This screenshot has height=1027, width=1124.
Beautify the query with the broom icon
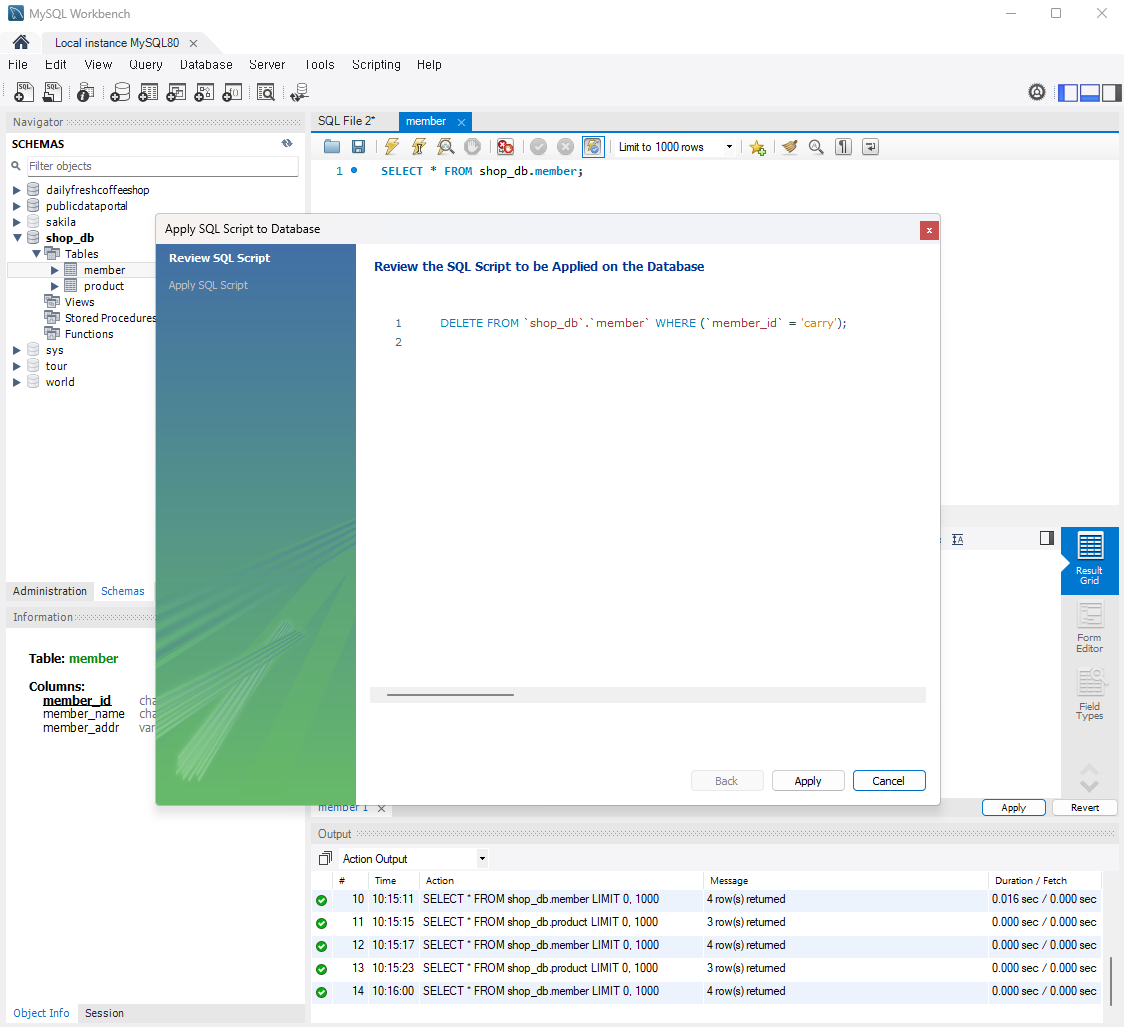tap(789, 147)
